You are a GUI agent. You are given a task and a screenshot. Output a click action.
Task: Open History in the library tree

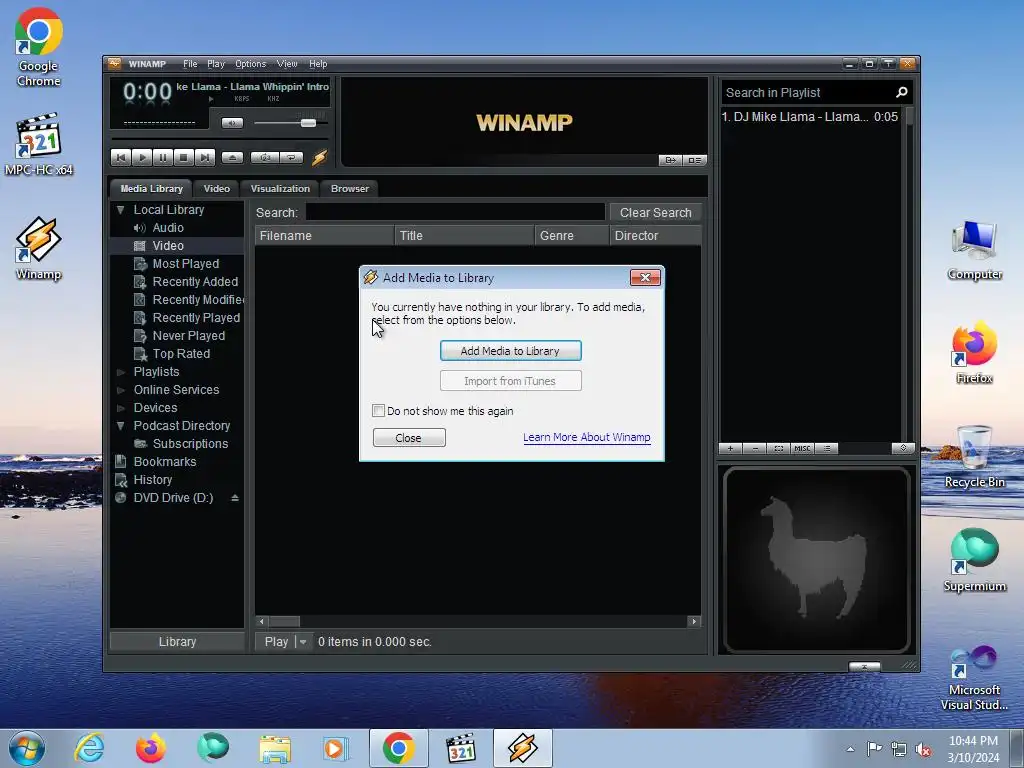click(x=152, y=480)
